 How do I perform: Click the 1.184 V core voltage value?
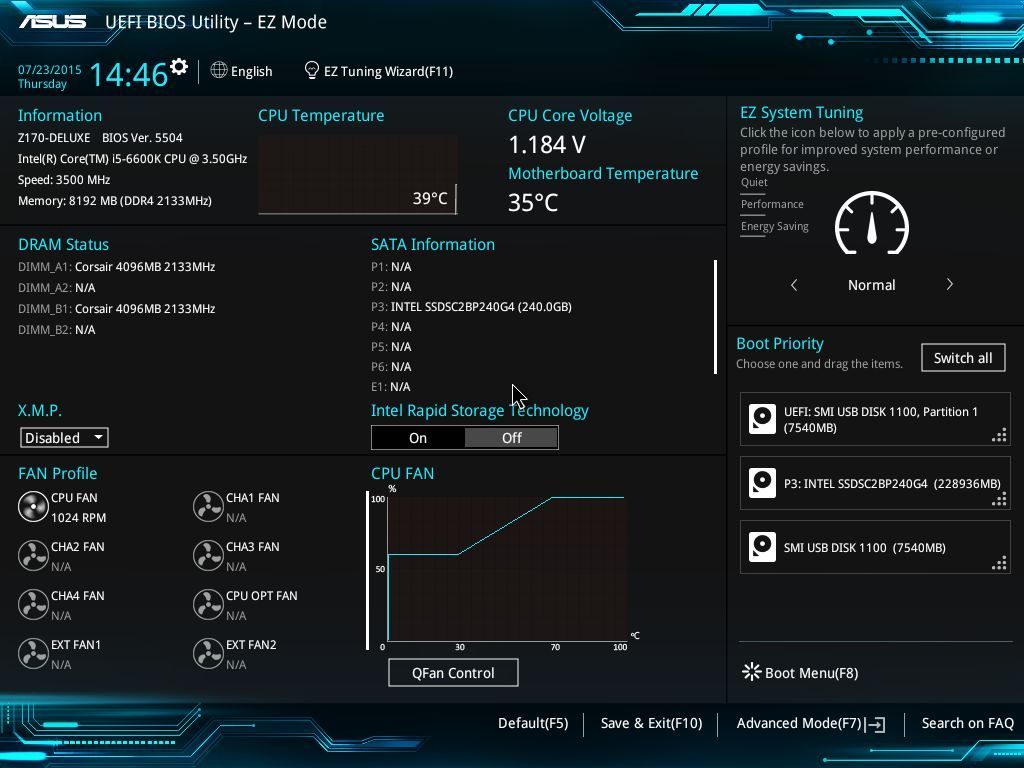(x=547, y=144)
